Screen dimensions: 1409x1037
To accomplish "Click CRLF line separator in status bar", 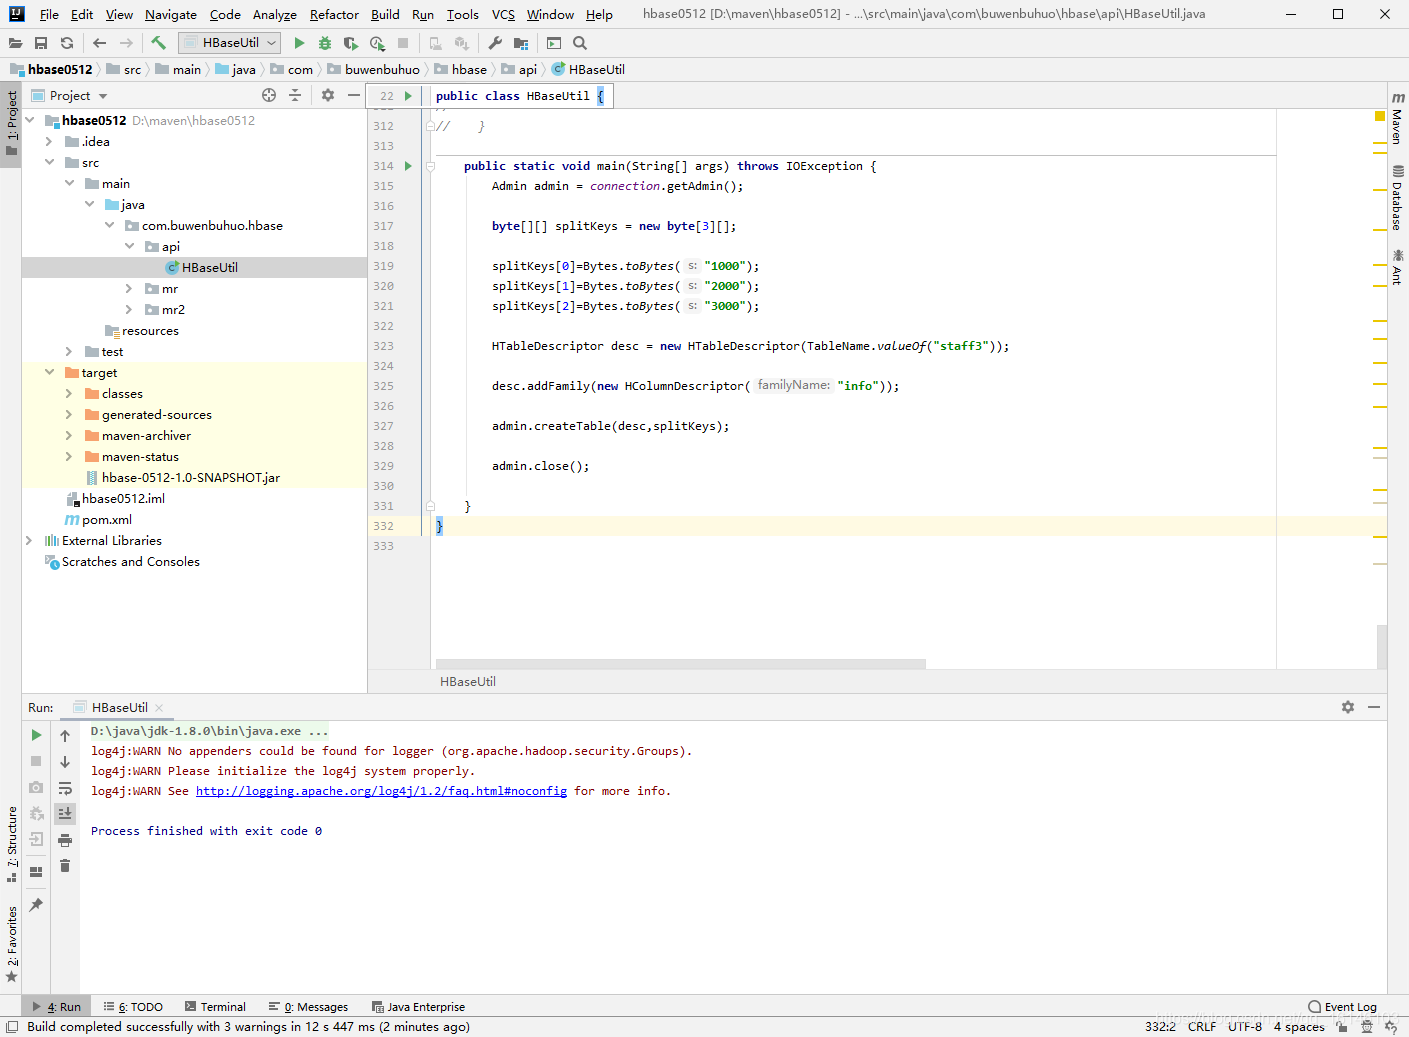I will (x=1202, y=1027).
